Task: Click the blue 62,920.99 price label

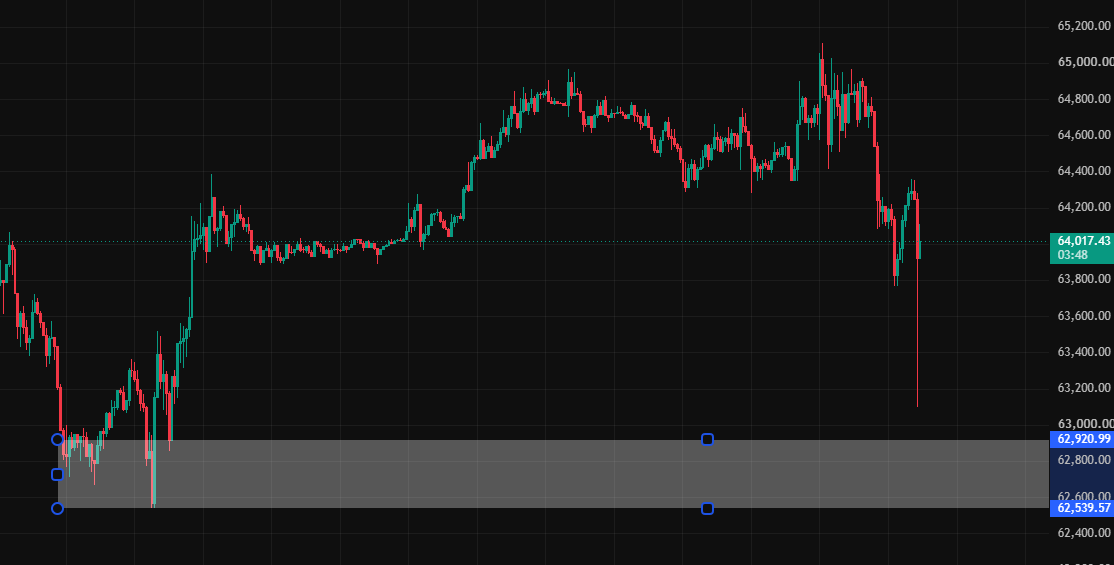Action: (1081, 439)
